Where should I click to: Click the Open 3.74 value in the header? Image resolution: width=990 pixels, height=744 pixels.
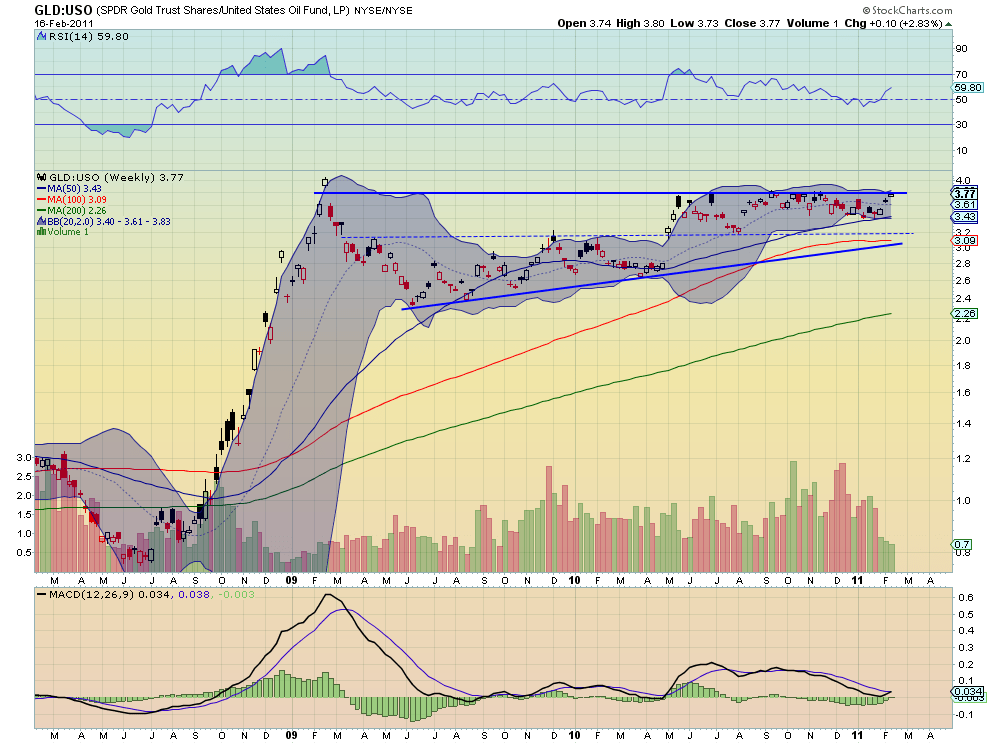(584, 23)
